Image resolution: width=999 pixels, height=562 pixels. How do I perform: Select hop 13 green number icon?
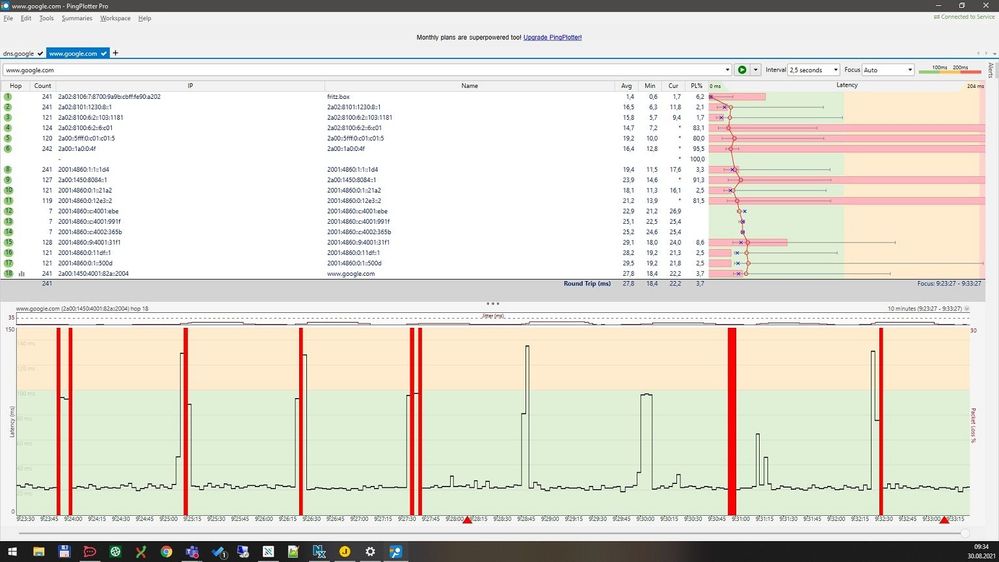coord(8,221)
